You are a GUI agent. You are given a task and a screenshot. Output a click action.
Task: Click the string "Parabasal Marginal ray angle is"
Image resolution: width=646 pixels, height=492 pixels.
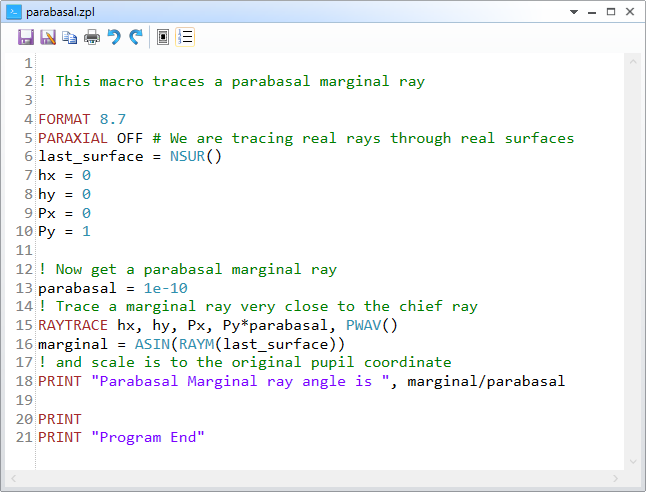tap(240, 381)
